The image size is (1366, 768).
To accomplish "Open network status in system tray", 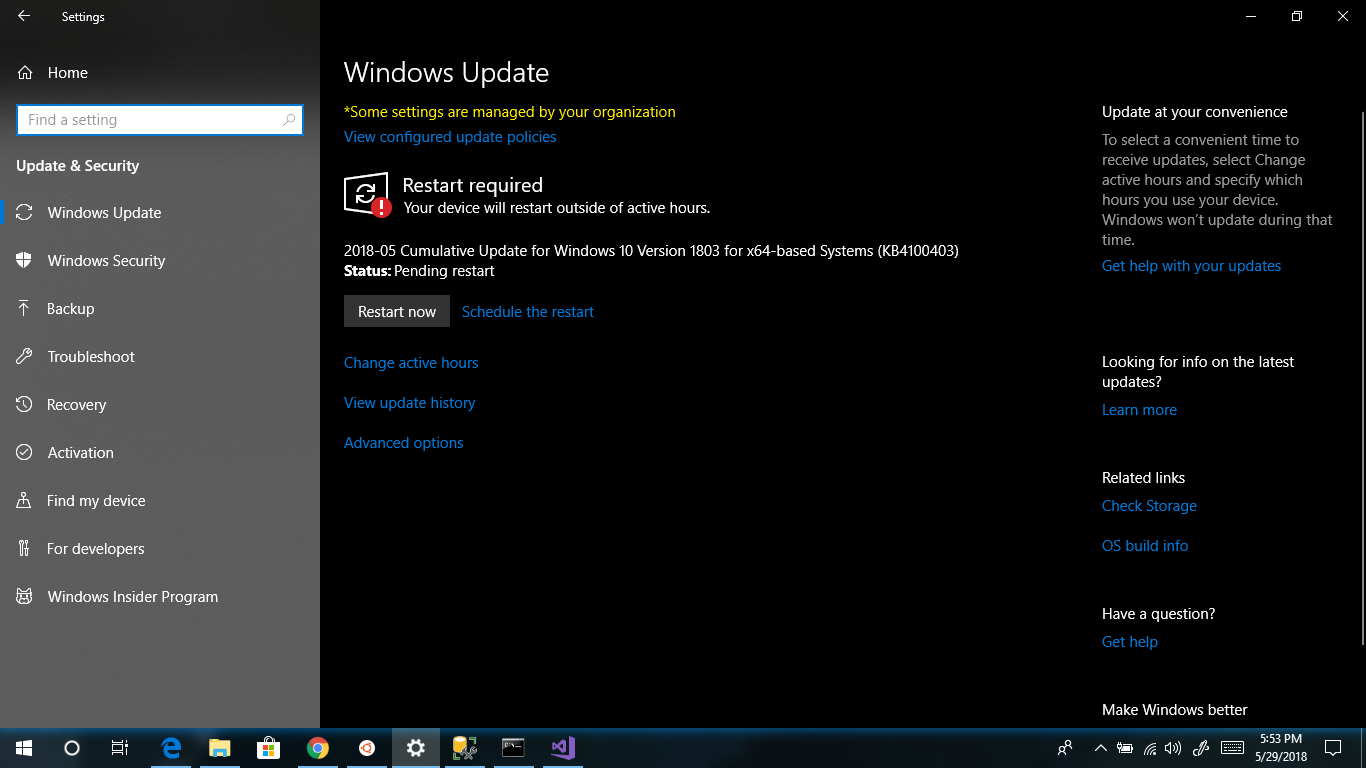I will click(x=1150, y=748).
